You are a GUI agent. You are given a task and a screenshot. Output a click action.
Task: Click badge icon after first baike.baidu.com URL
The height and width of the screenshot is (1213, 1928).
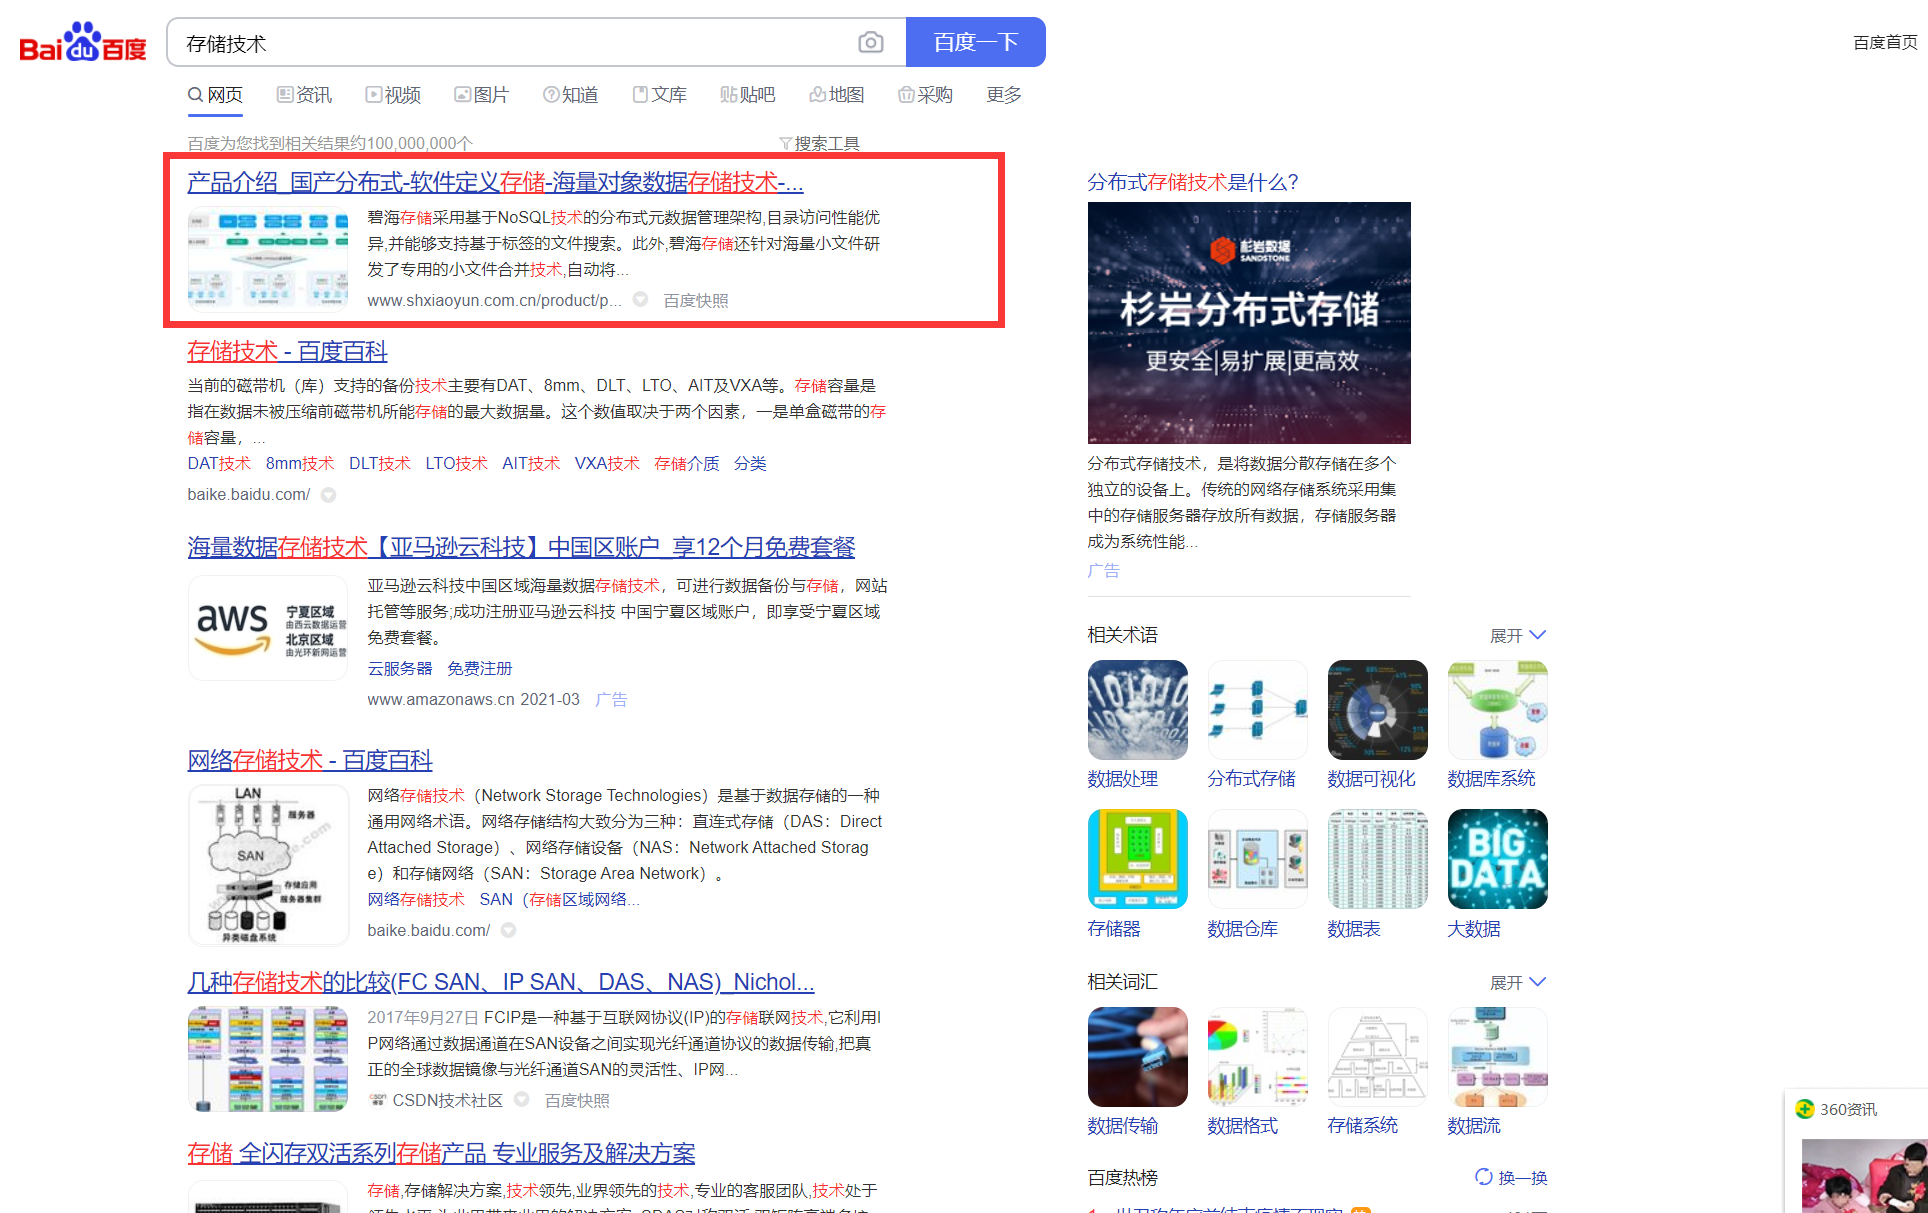coord(328,495)
